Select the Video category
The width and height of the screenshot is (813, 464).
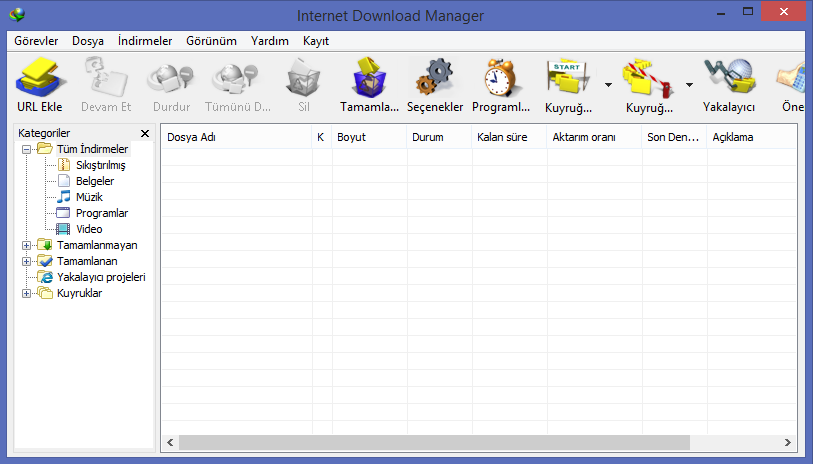pos(89,229)
